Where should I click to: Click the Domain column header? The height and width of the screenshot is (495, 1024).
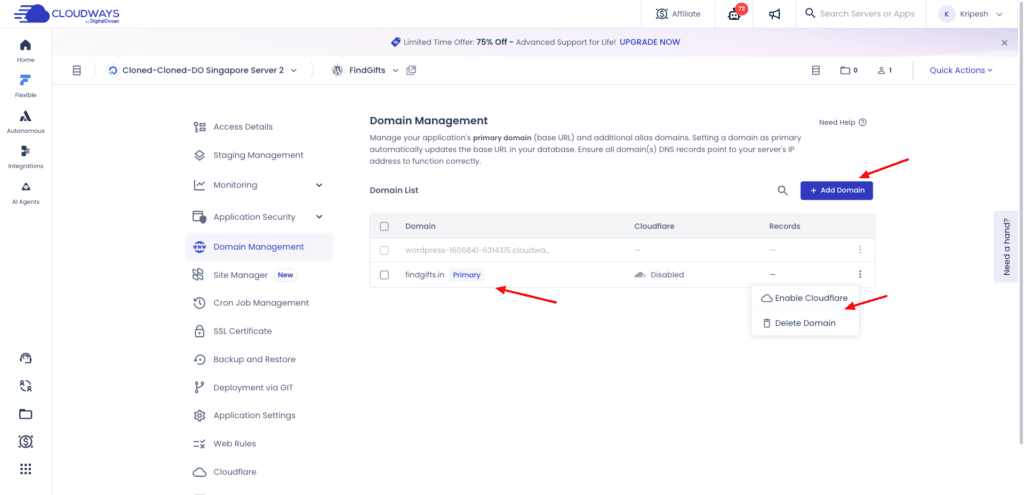point(420,226)
